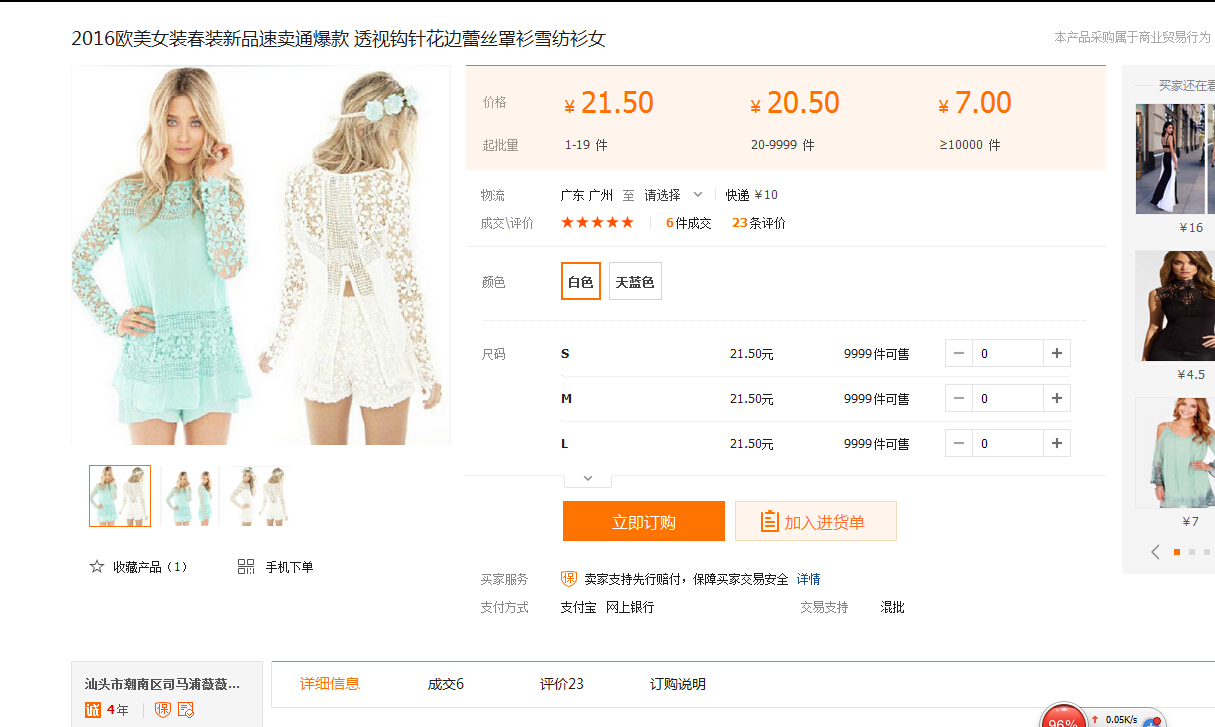Click the orange shield icon beside buyer protection text

(569, 579)
